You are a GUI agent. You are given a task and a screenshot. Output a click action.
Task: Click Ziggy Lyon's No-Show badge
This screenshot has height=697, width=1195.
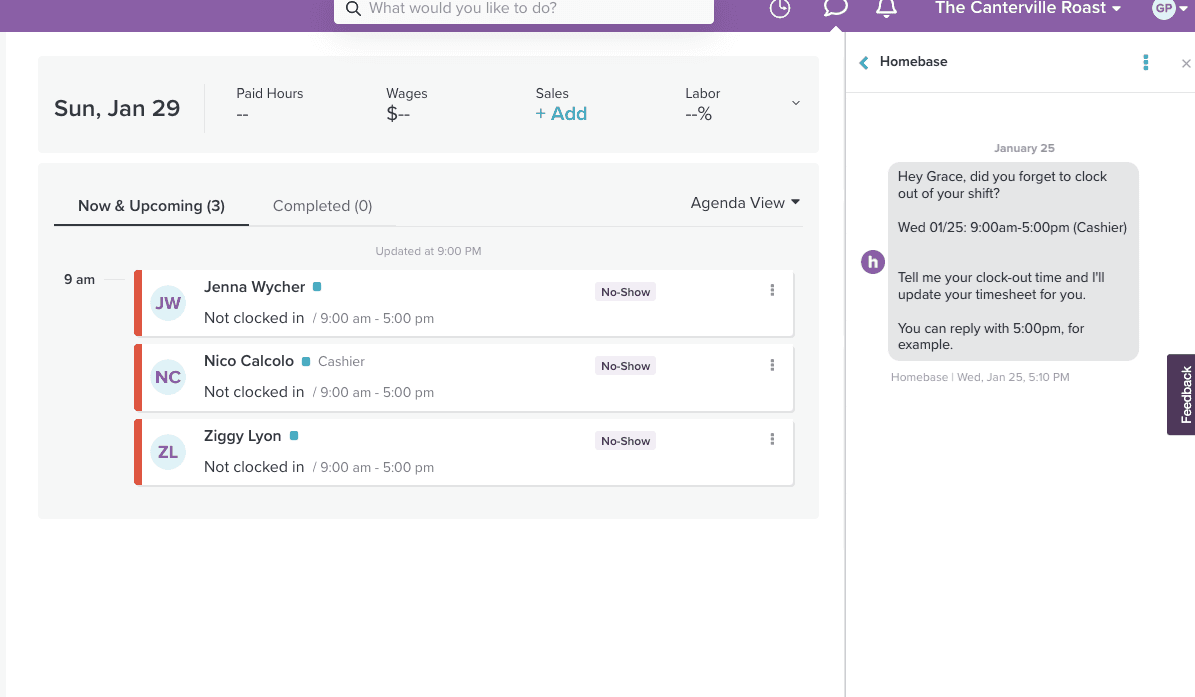click(625, 440)
